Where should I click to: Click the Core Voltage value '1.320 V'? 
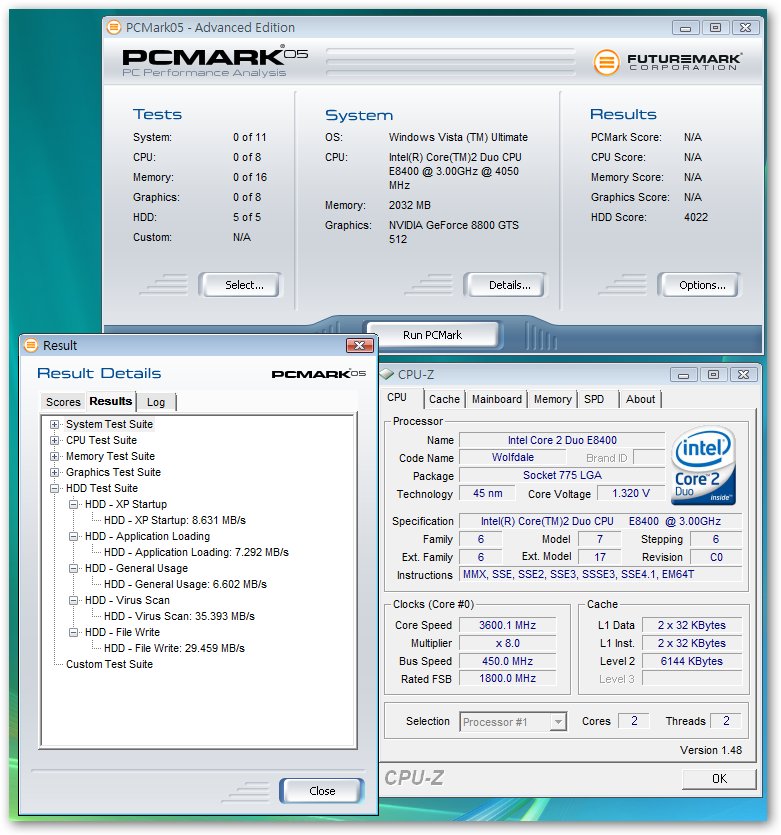[x=631, y=493]
